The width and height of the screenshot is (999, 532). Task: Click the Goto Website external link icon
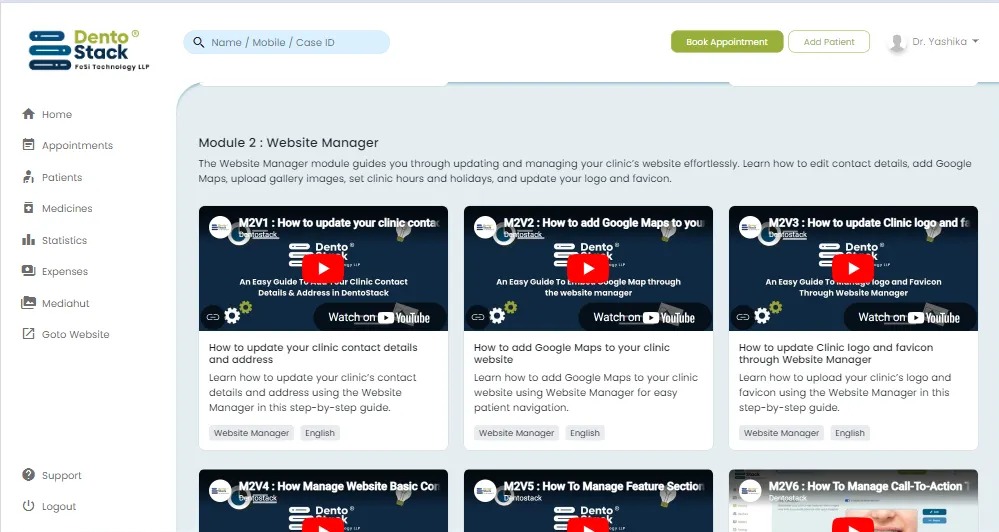coord(28,334)
